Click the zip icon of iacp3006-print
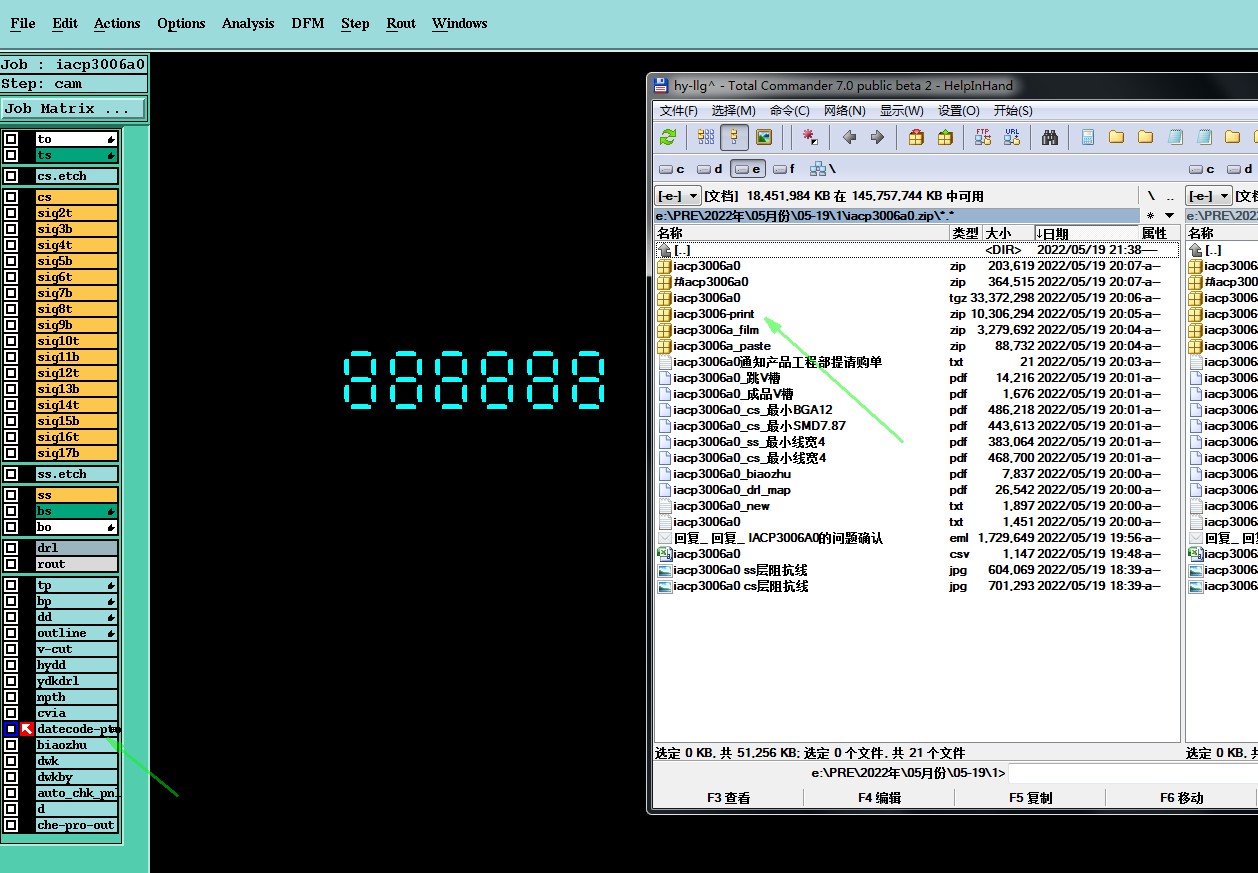Screen dimensions: 1258x873 click(664, 314)
